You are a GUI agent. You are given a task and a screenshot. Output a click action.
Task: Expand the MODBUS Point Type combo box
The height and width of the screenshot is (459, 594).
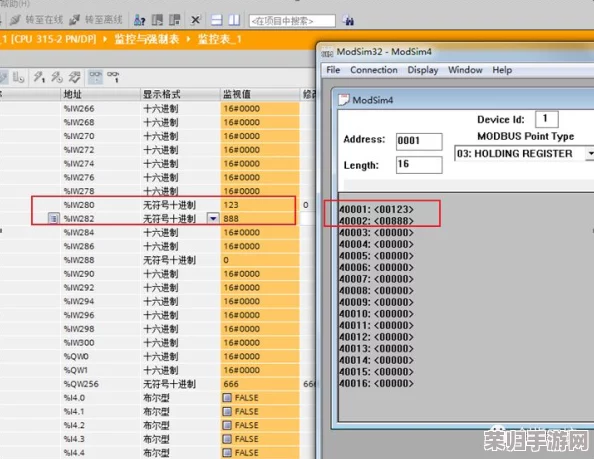(589, 153)
